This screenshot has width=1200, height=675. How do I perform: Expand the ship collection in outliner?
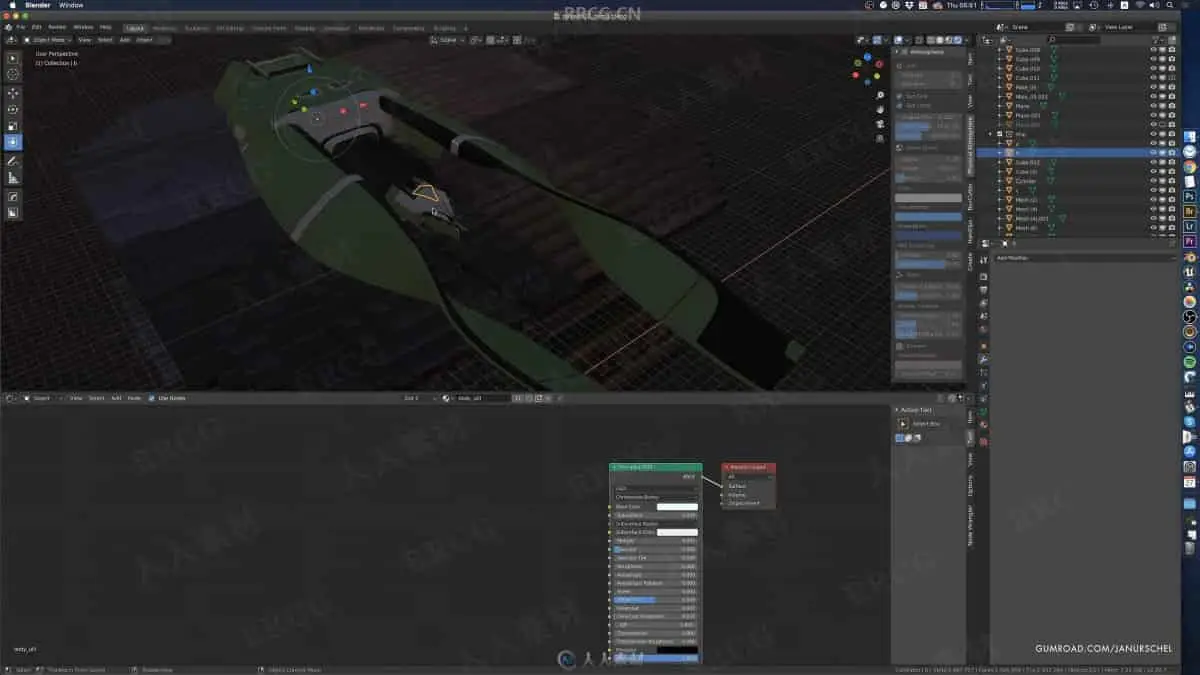point(991,134)
